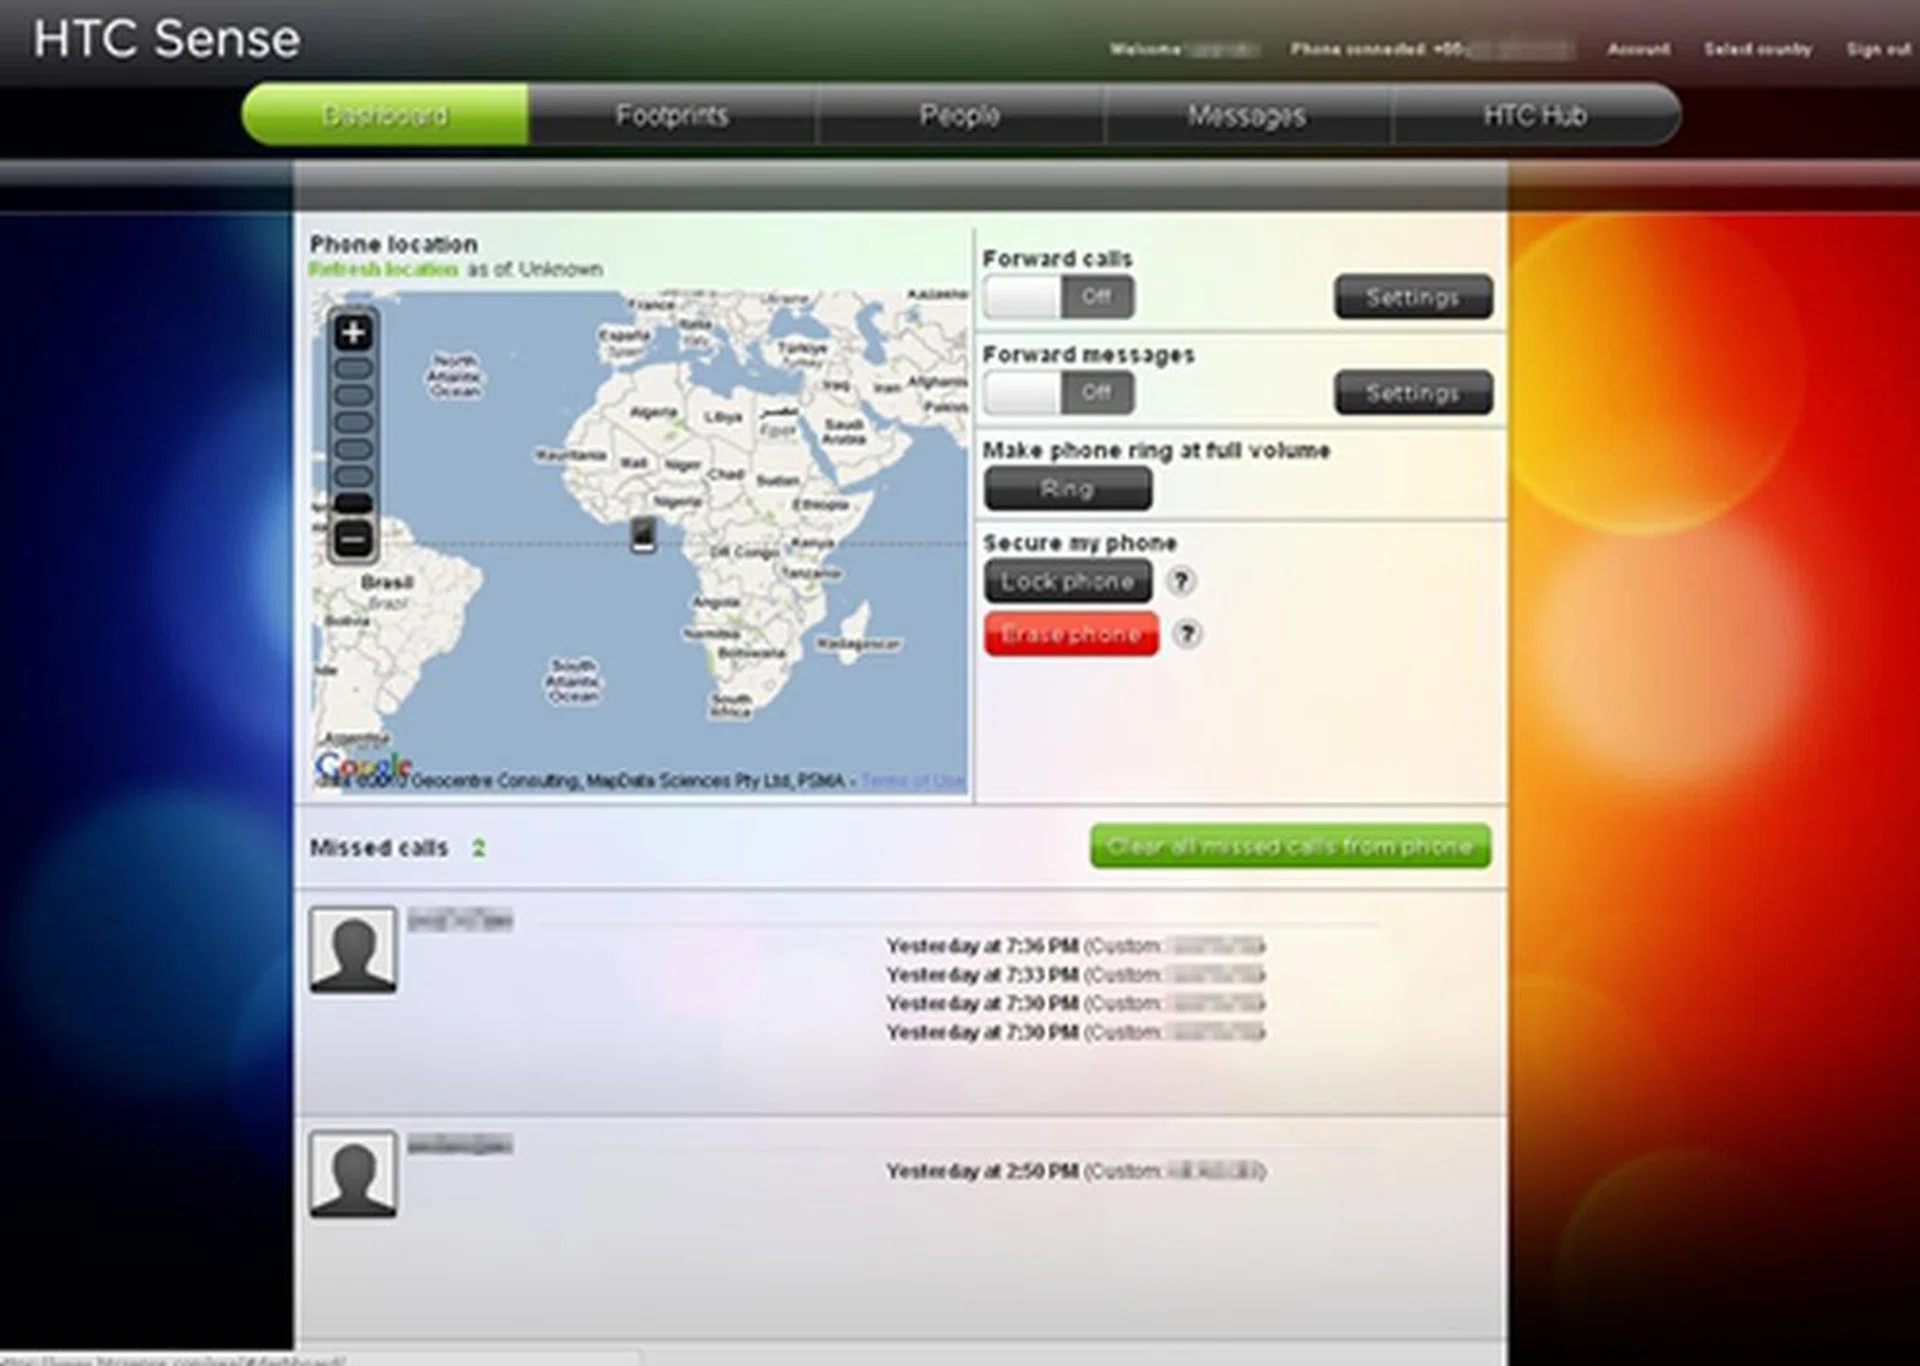Toggle the Forward calls switch
The image size is (1920, 1366).
pos(1058,297)
